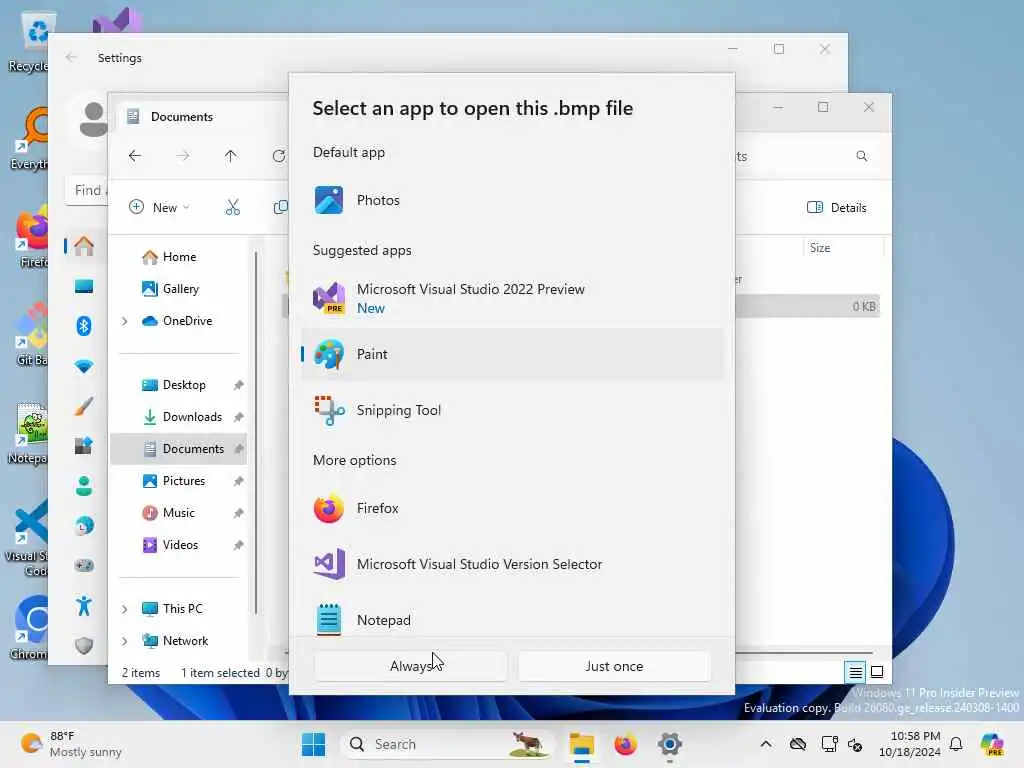Open the taskbar clock showing 10:58 PM
Viewport: 1024px width, 768px height.
click(x=910, y=744)
